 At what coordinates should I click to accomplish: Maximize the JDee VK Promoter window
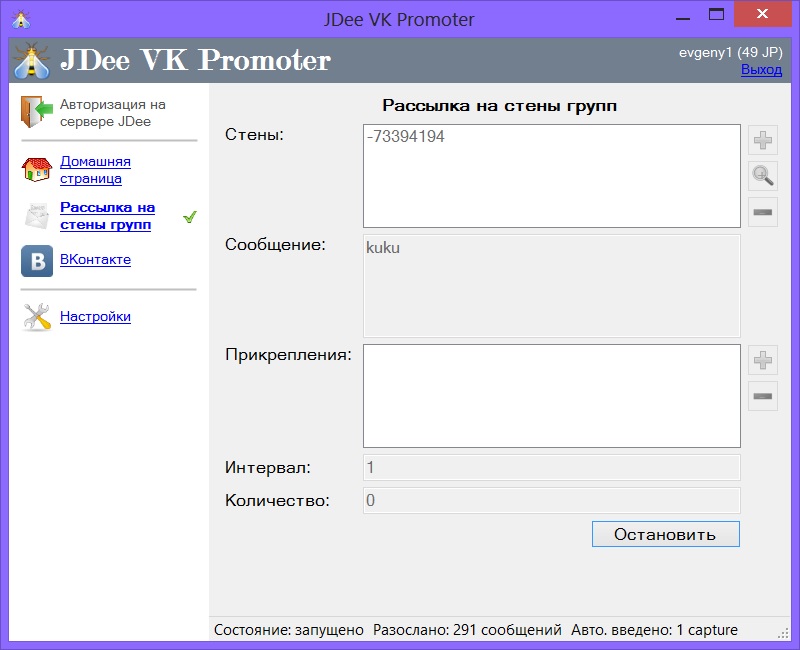point(716,15)
